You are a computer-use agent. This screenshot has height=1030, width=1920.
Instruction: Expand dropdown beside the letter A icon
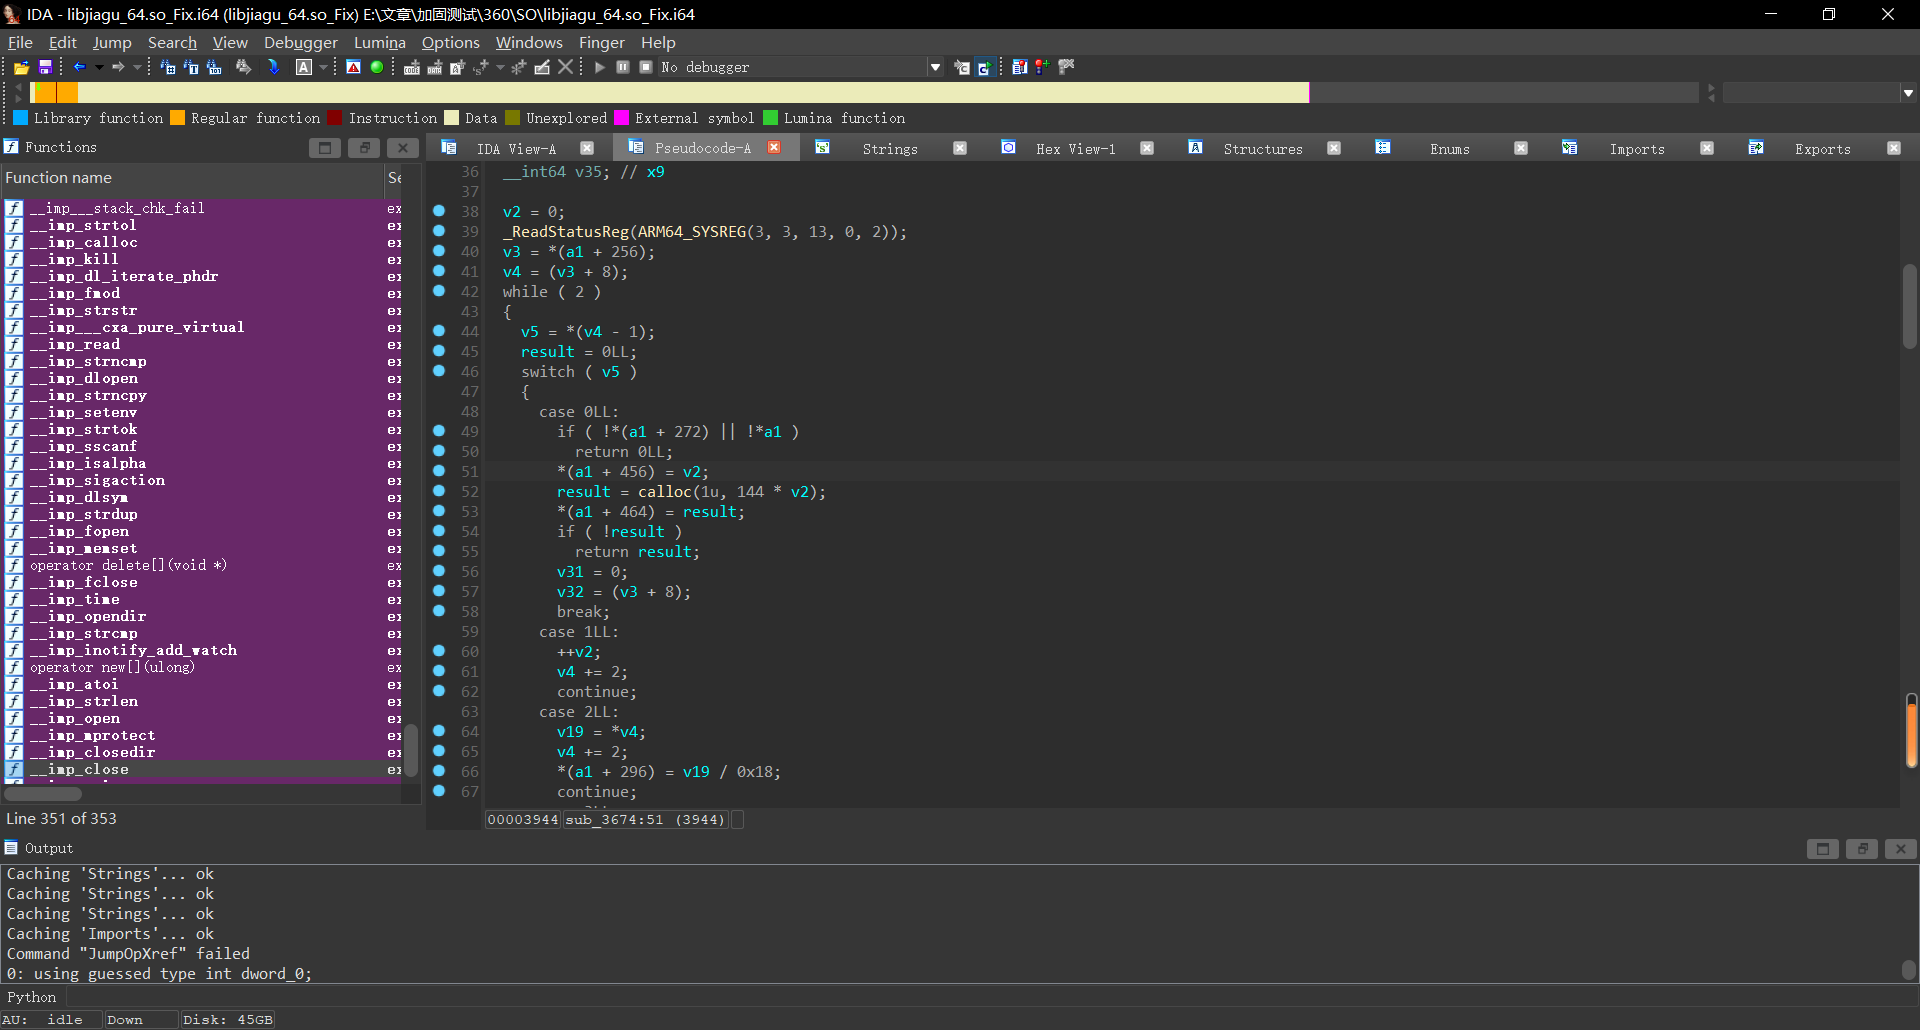pos(323,67)
